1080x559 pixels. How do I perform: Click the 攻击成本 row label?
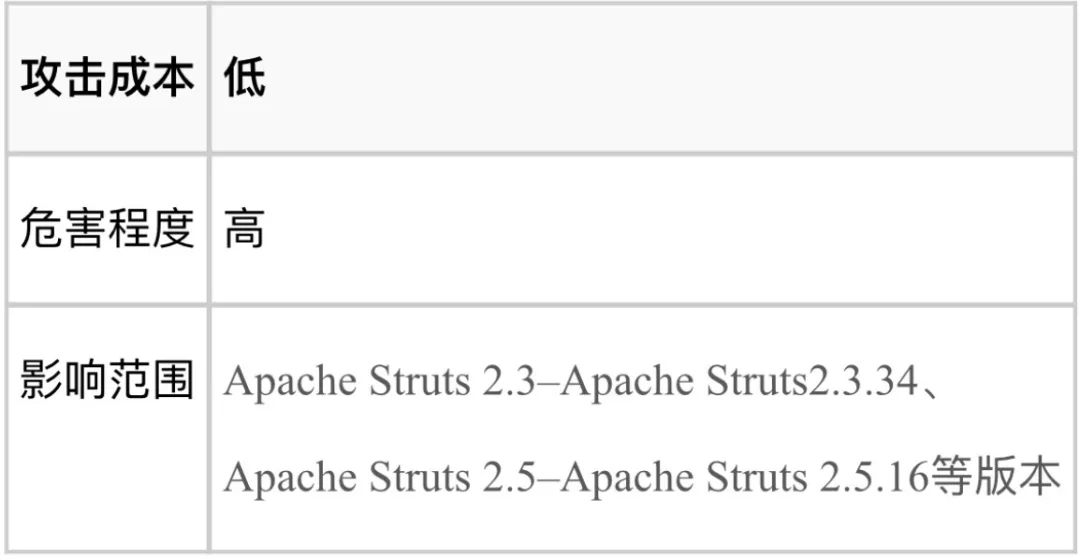click(107, 78)
